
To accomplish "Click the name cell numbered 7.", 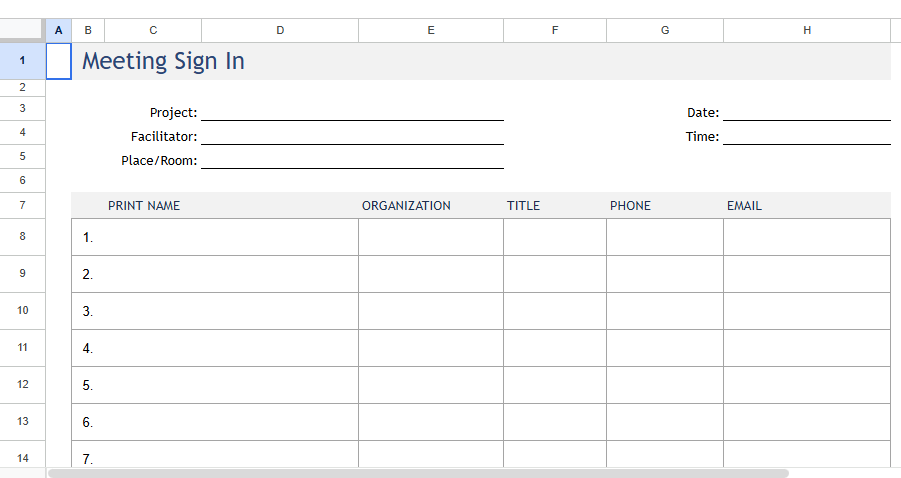I will click(215, 454).
